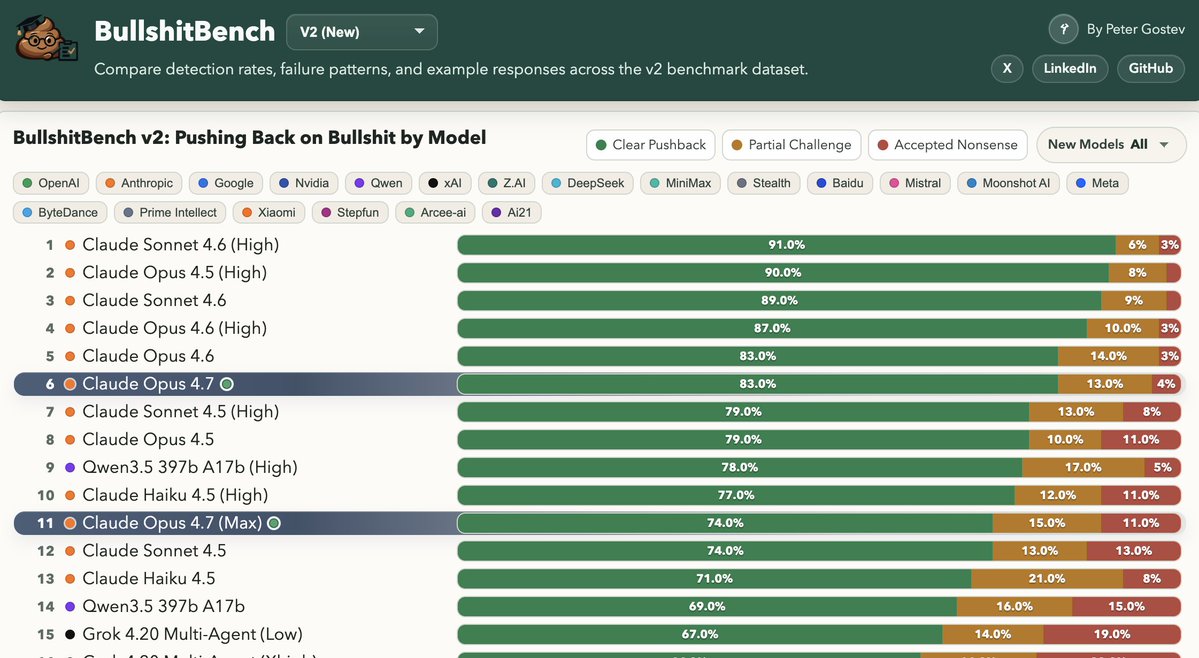Click the purple dot by Qwen3.5 397b A17b (High)
Viewport: 1199px width, 658px height.
[x=70, y=467]
